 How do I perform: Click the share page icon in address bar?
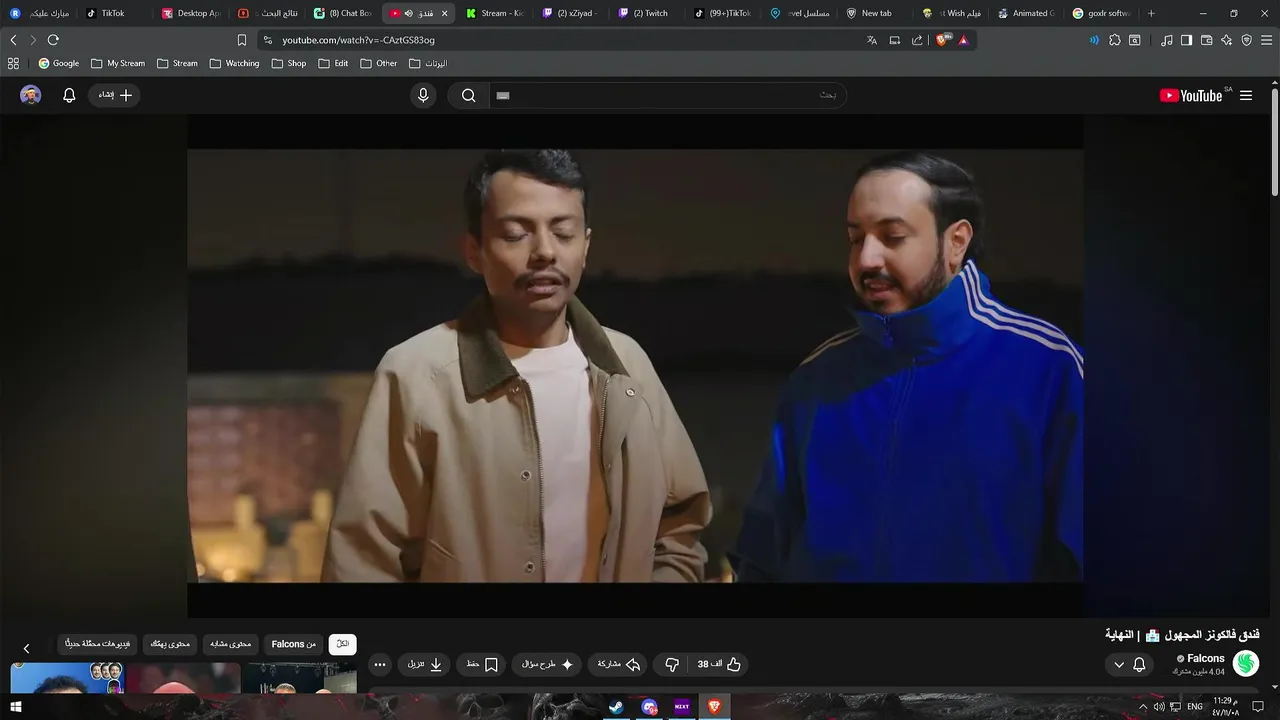[x=917, y=40]
